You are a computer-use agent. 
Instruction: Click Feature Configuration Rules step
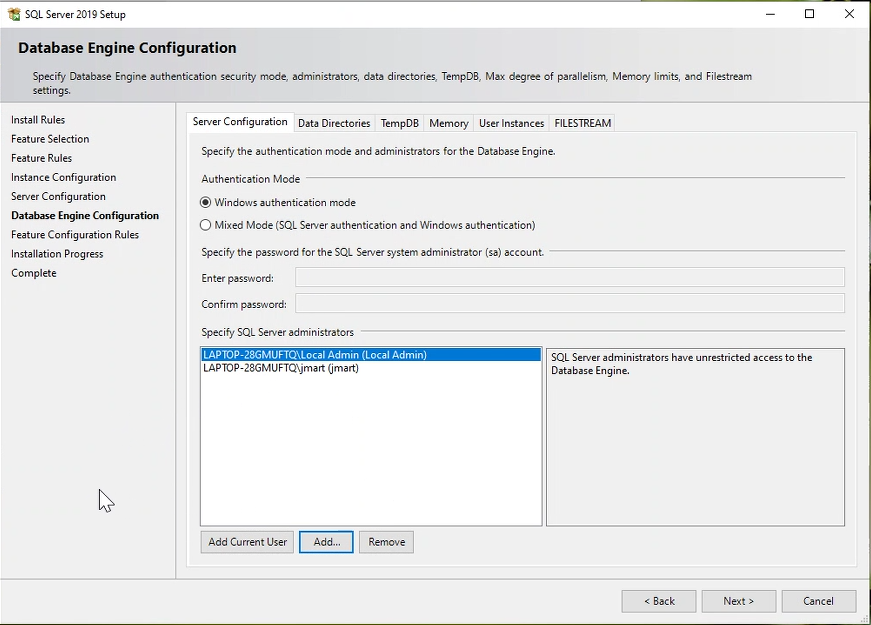74,235
